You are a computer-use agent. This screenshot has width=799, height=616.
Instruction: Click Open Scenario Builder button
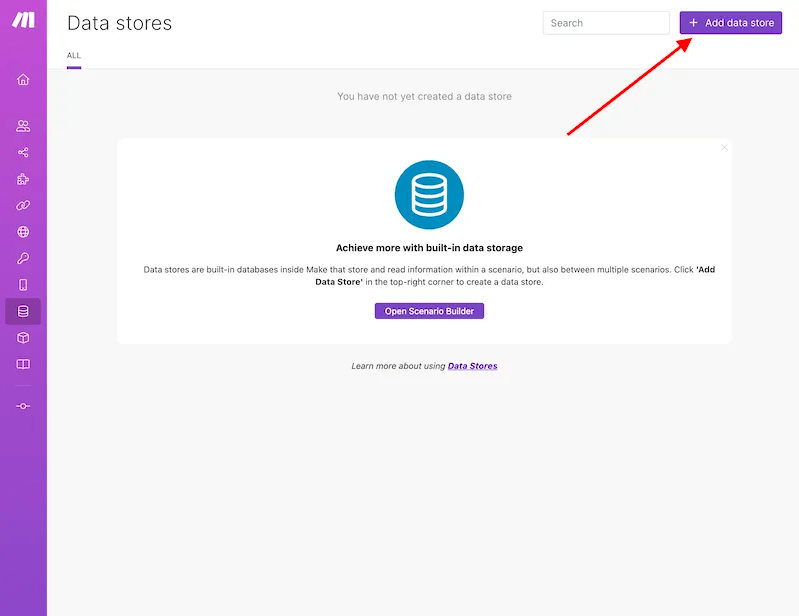pos(429,311)
